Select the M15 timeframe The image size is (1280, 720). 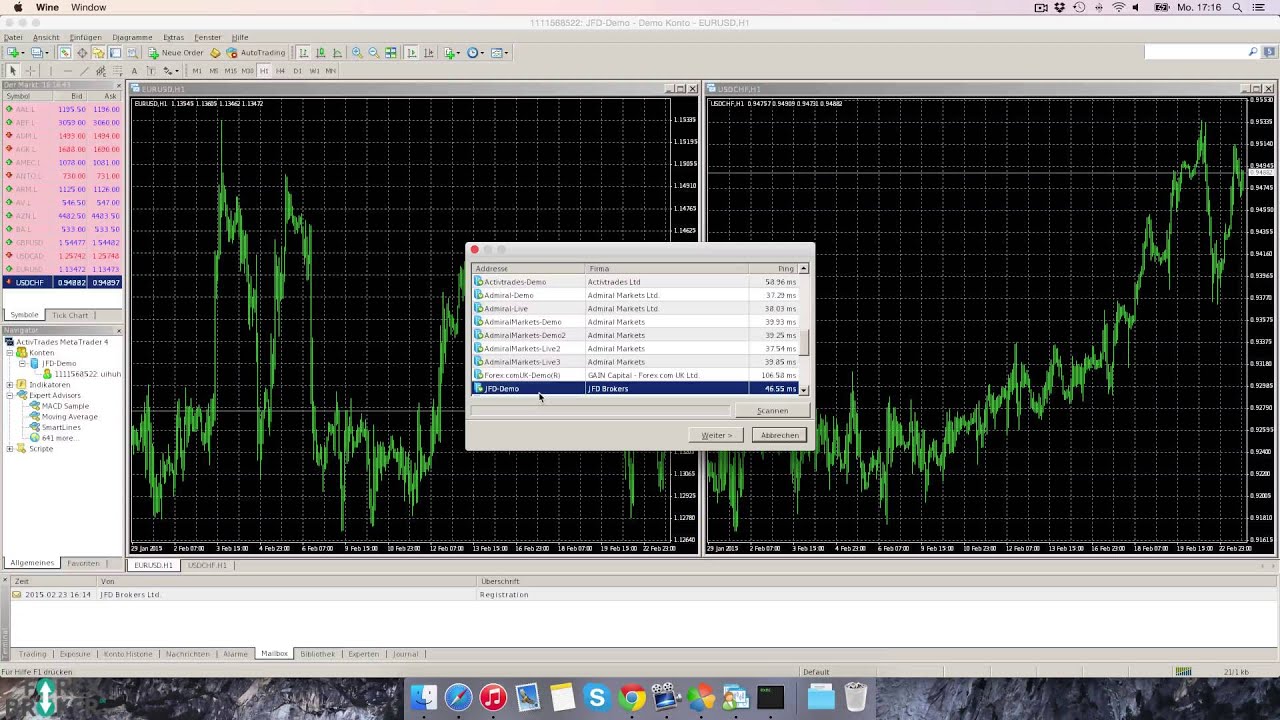pos(230,71)
